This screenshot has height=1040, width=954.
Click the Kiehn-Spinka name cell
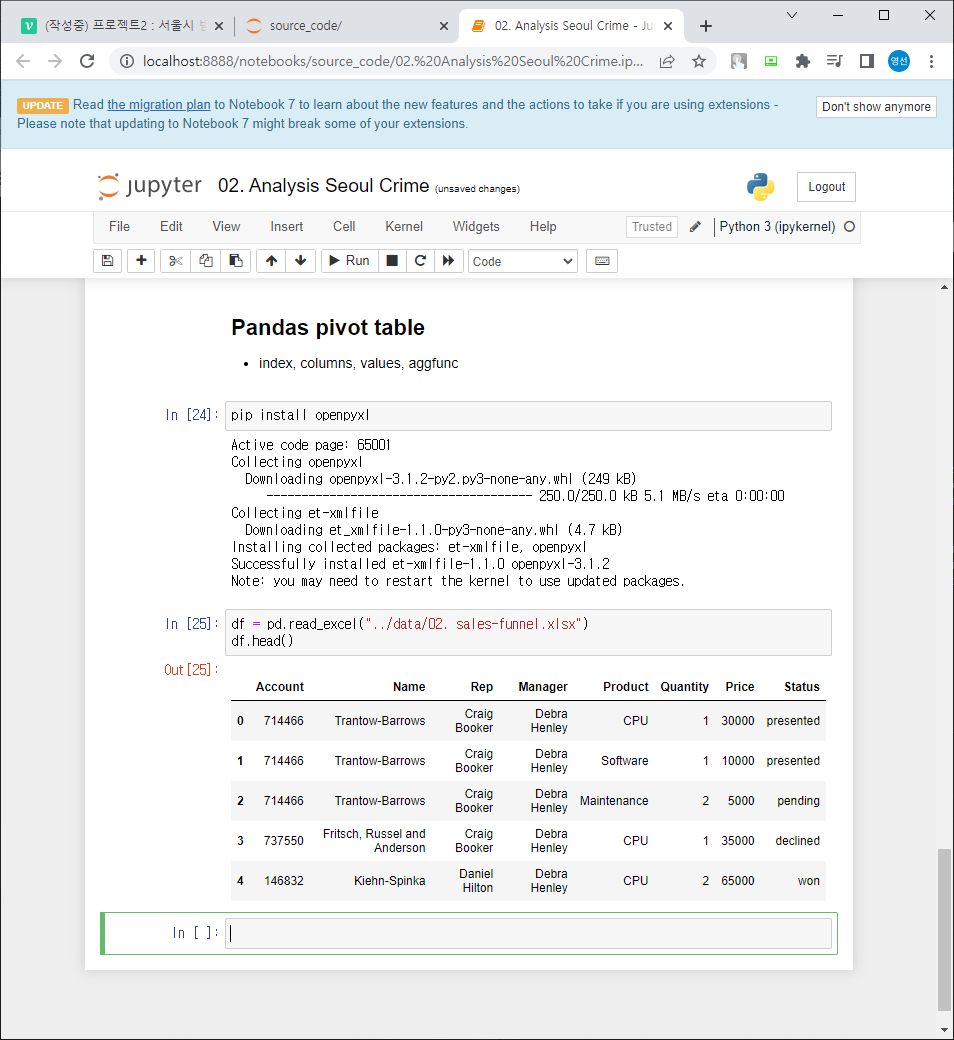(389, 881)
